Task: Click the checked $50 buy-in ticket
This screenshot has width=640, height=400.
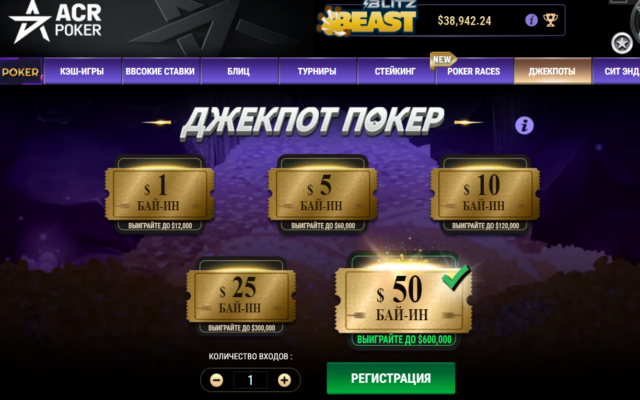Action: [x=403, y=301]
